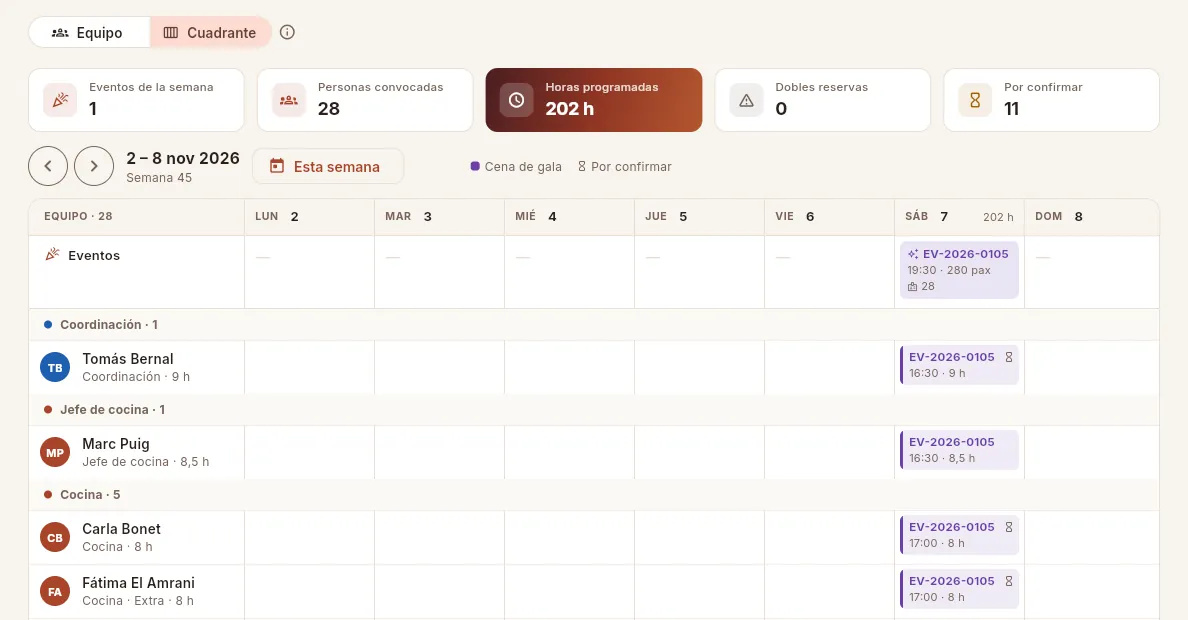Viewport: 1188px width, 620px height.
Task: Click the sparkle icon on the EV-2026-0105 event card
Action: pyautogui.click(x=913, y=254)
